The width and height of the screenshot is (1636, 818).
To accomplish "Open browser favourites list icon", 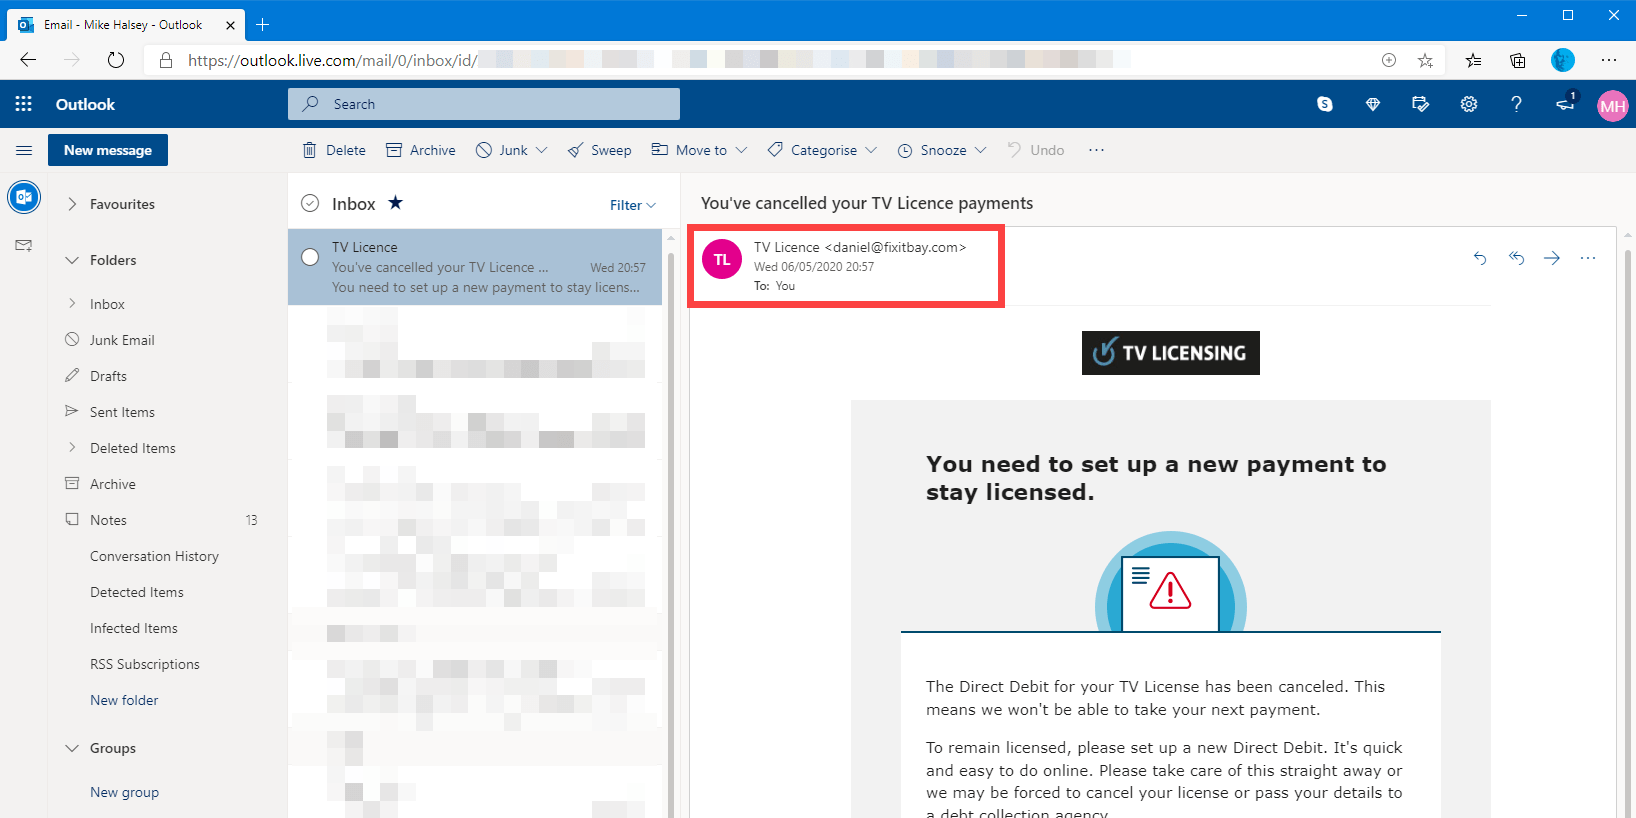I will 1473,60.
